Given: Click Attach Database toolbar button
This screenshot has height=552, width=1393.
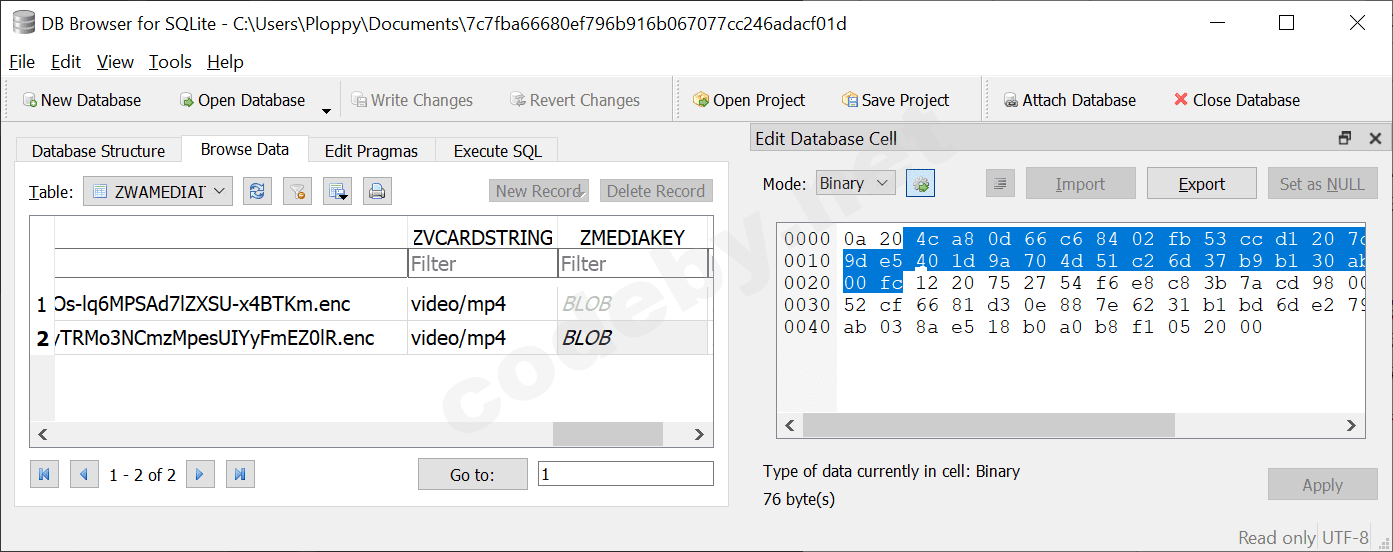Looking at the screenshot, I should 1069,100.
